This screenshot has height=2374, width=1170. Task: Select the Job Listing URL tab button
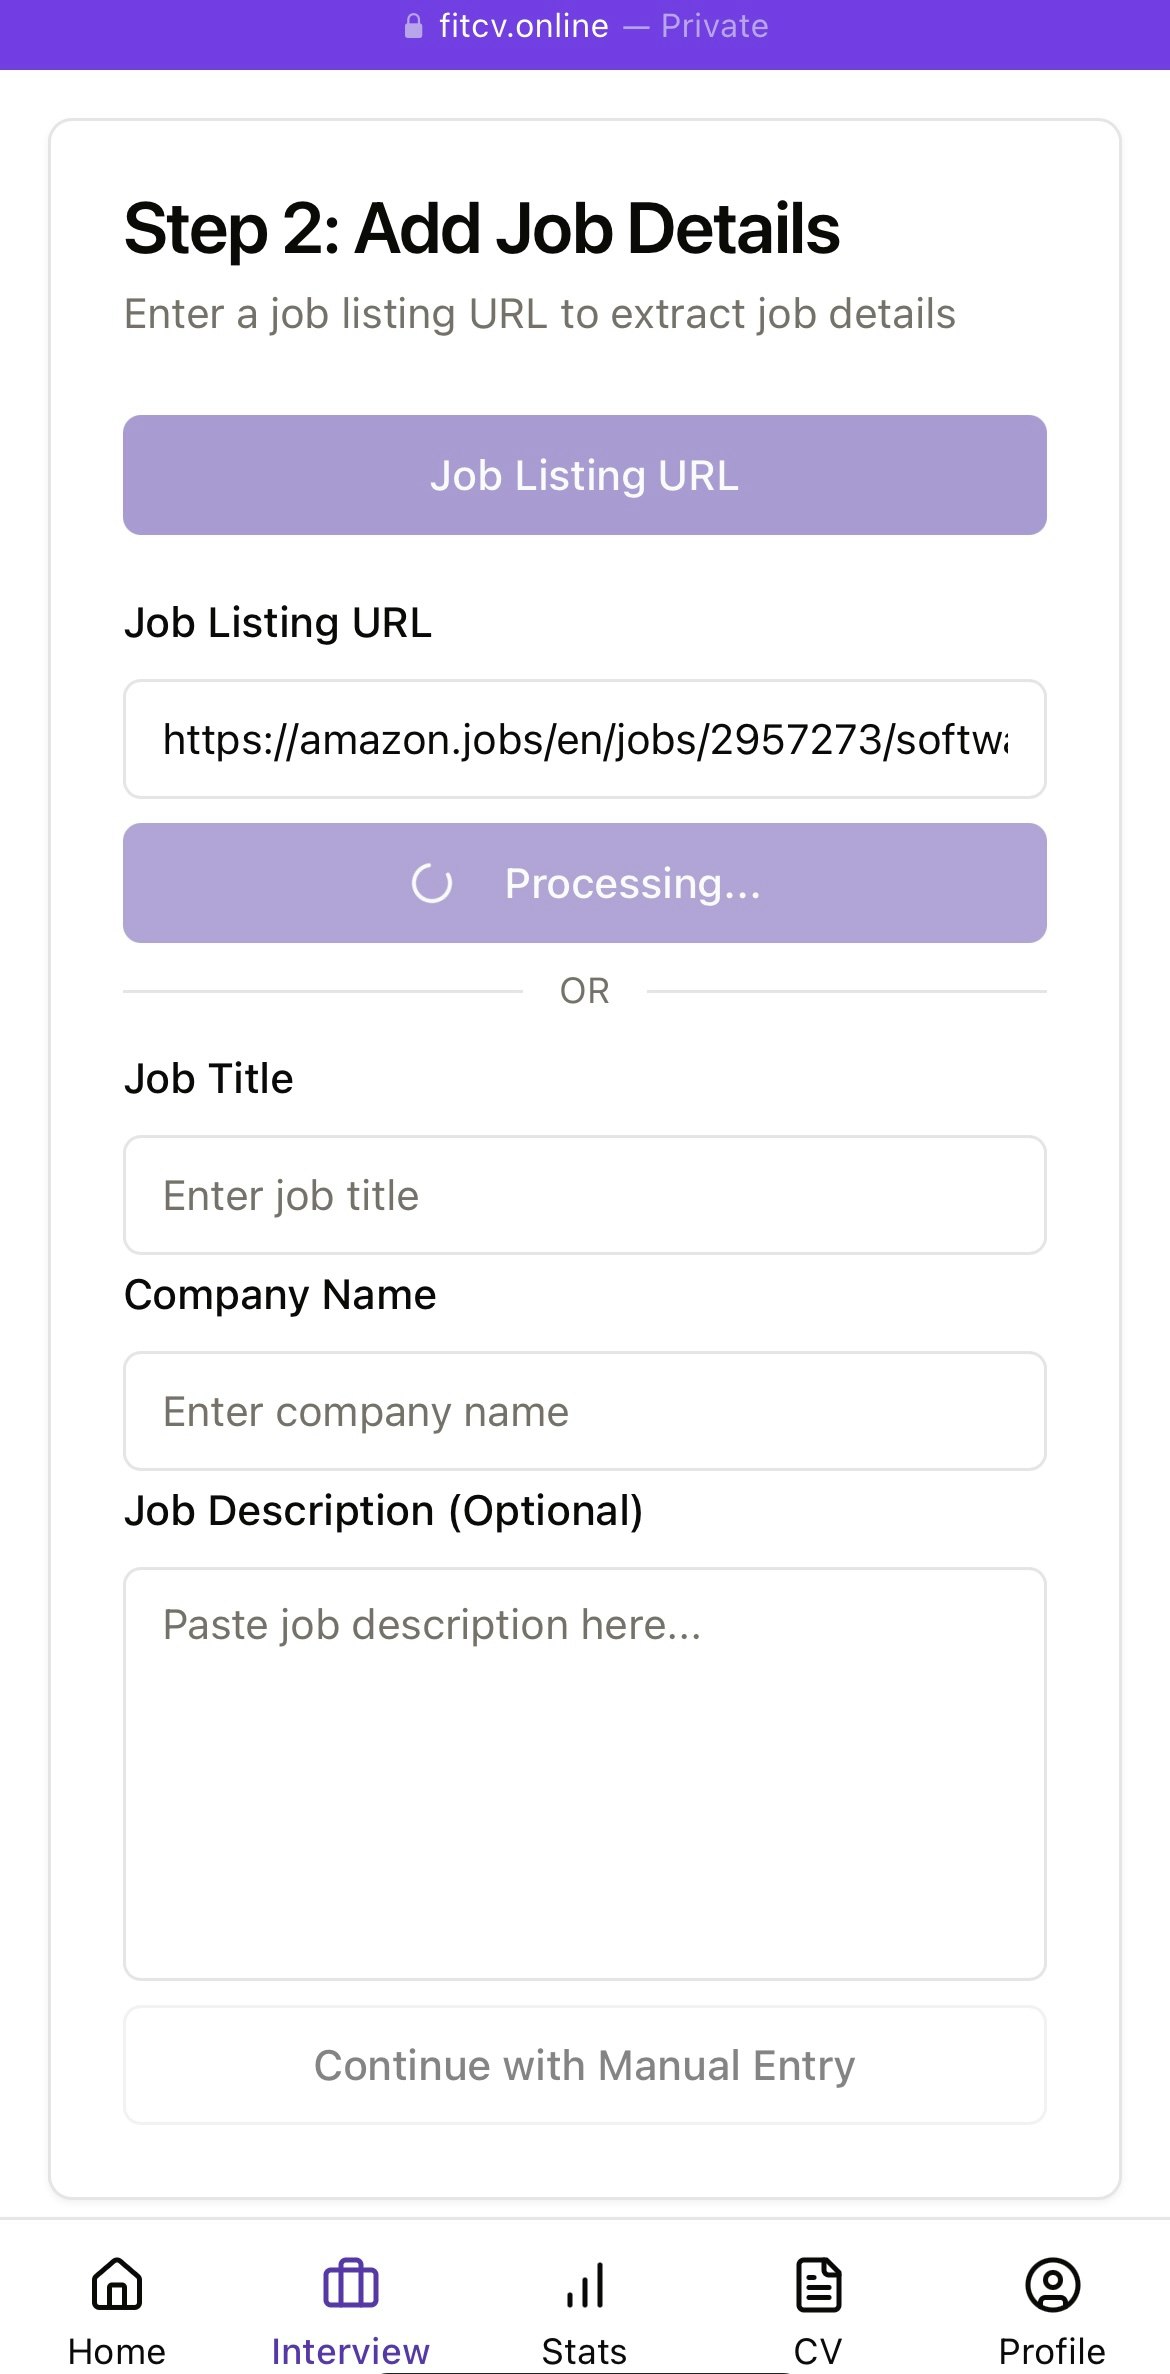point(585,475)
